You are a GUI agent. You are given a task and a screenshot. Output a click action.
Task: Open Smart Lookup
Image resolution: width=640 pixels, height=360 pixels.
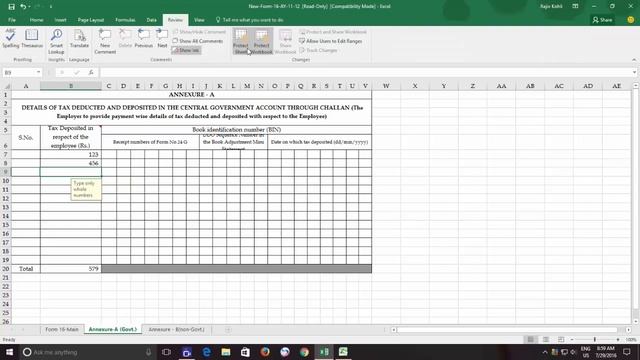(x=56, y=42)
